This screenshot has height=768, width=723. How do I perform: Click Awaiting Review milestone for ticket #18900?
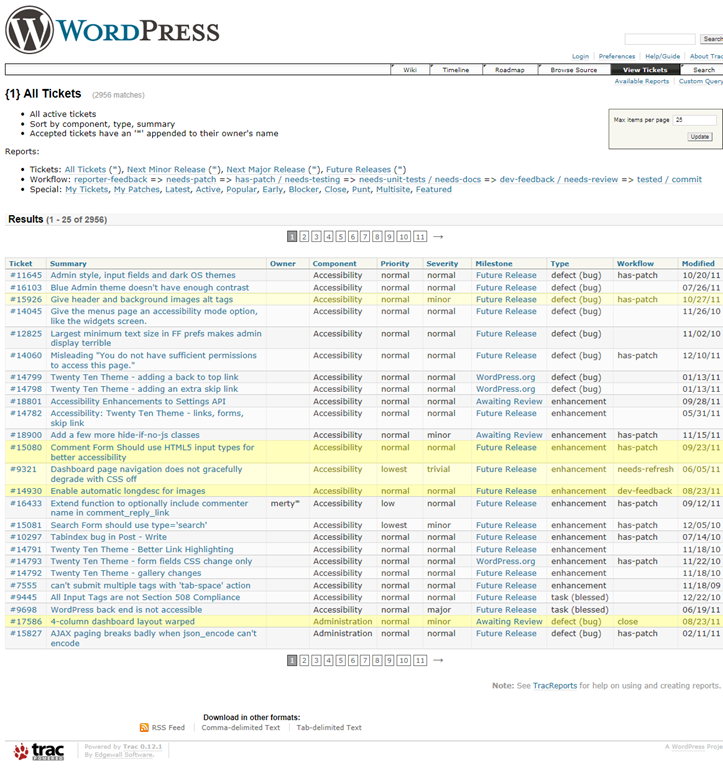(x=509, y=435)
